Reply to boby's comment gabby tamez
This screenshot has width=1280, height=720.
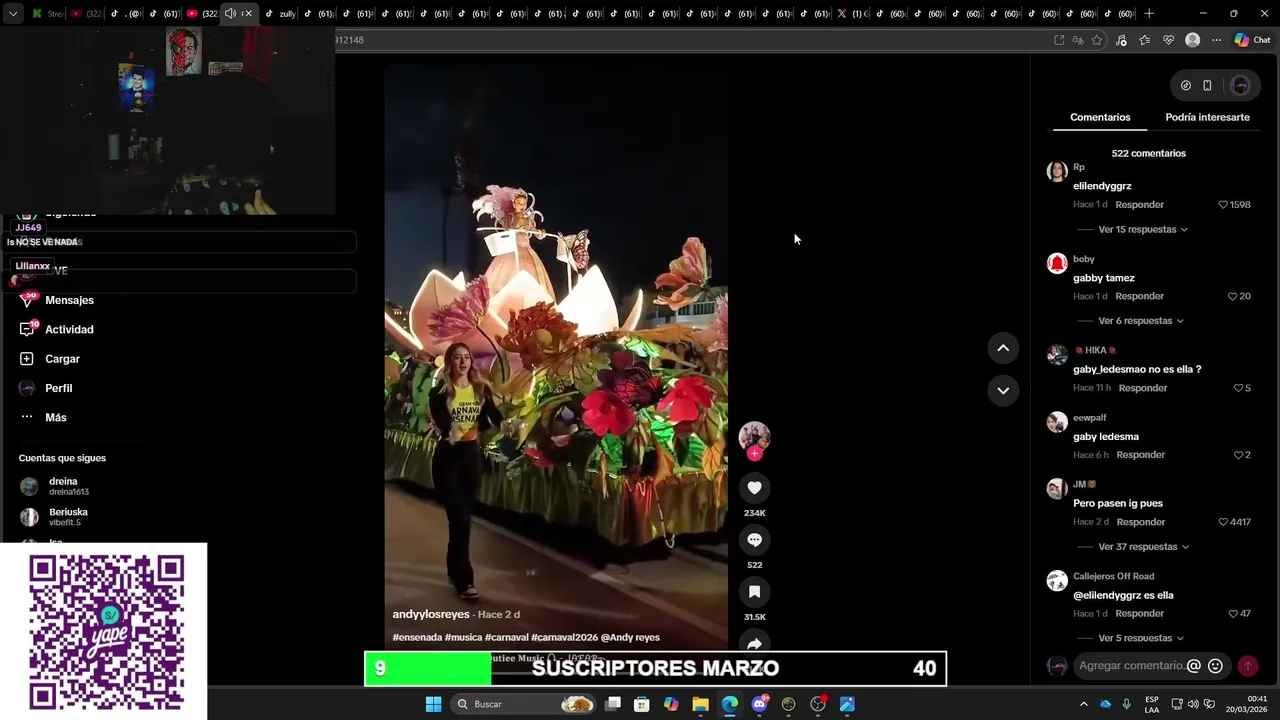pos(1140,297)
